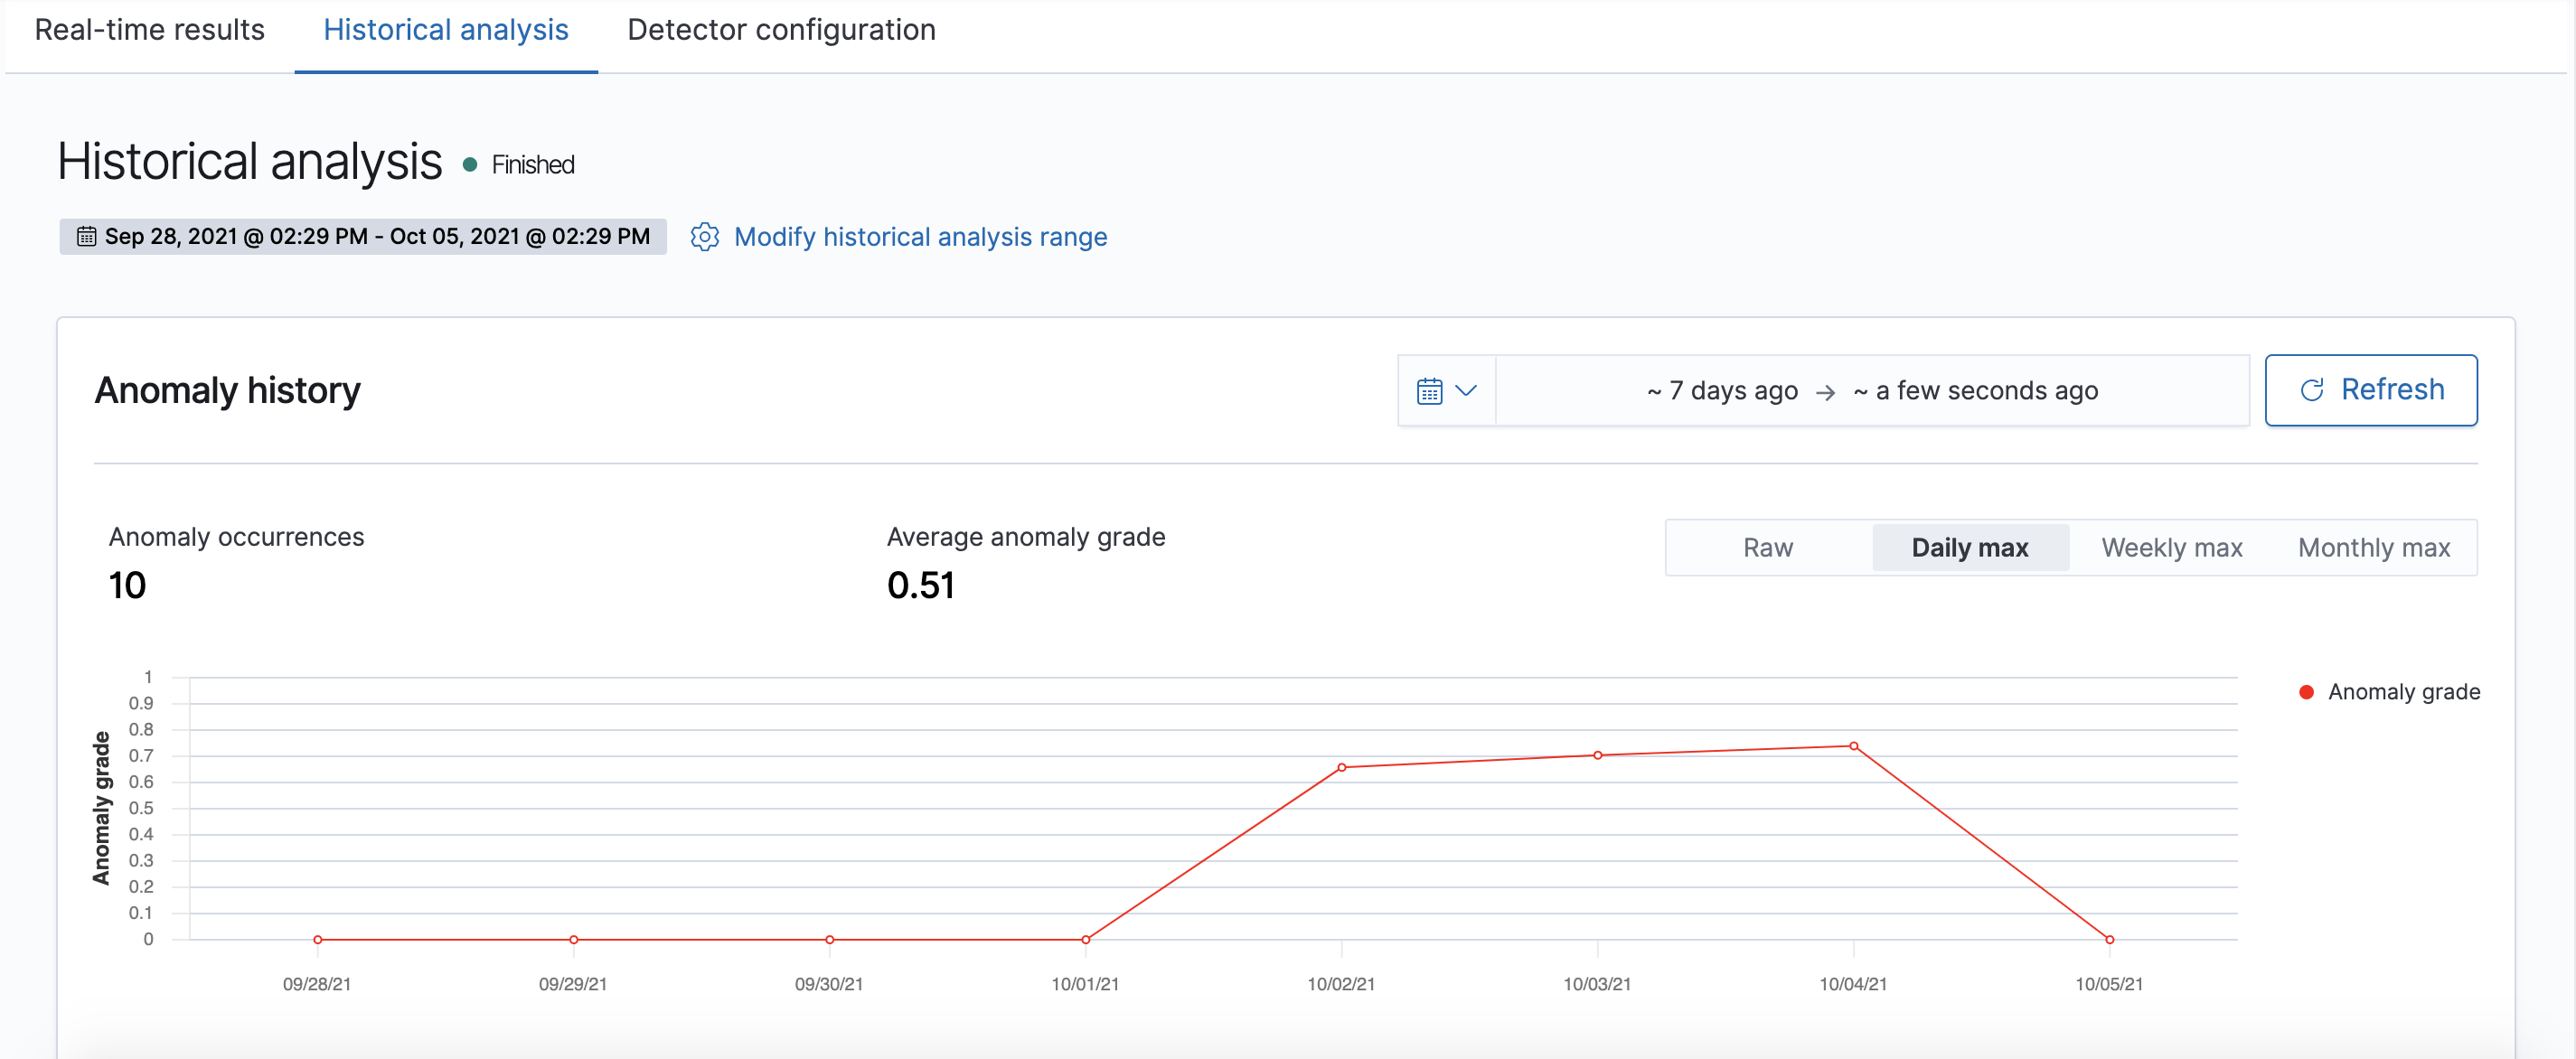Click the green Finished status dot
The image size is (2576, 1059).
pyautogui.click(x=470, y=165)
